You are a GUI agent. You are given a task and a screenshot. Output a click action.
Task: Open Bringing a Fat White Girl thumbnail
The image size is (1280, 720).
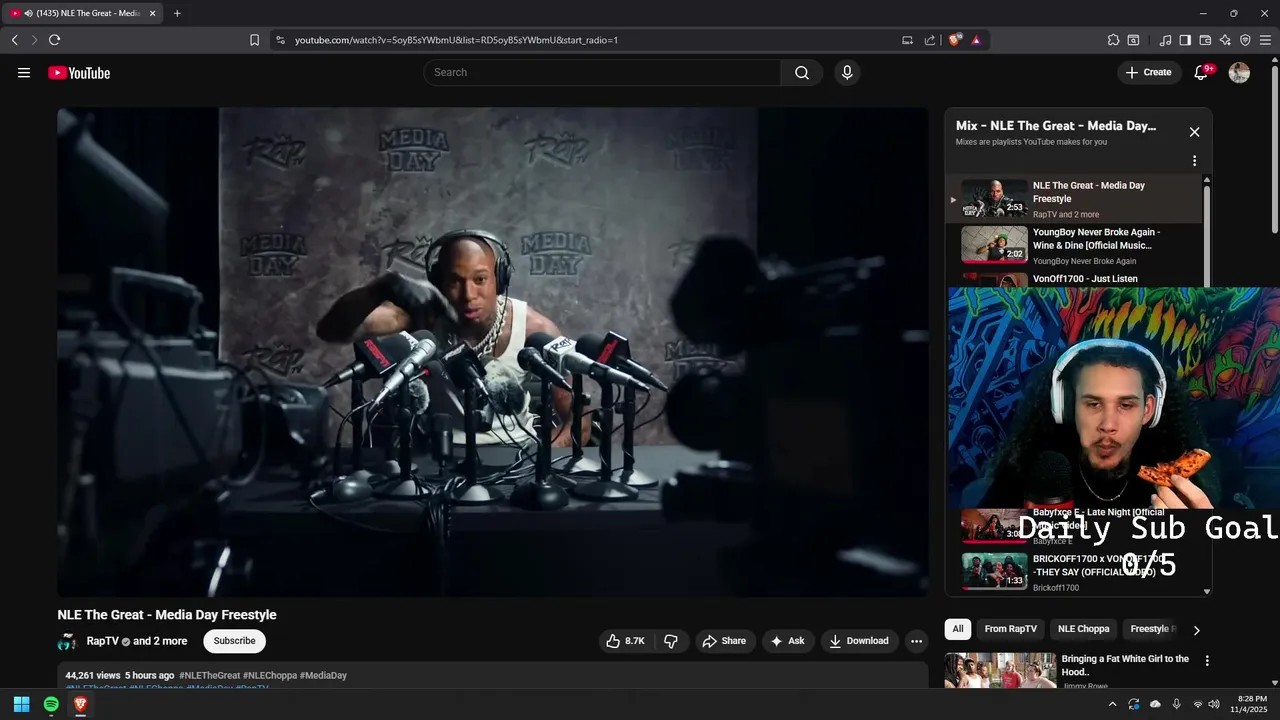point(1000,670)
